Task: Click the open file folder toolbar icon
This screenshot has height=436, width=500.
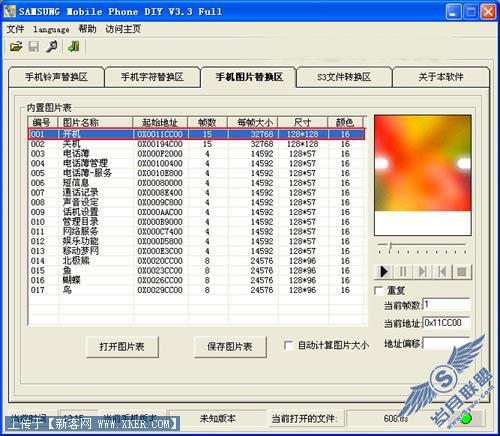Action: tap(16, 46)
